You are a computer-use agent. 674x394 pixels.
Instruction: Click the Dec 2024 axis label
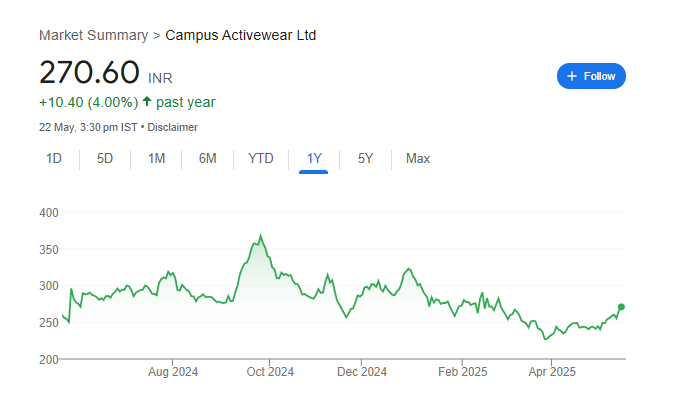point(362,372)
